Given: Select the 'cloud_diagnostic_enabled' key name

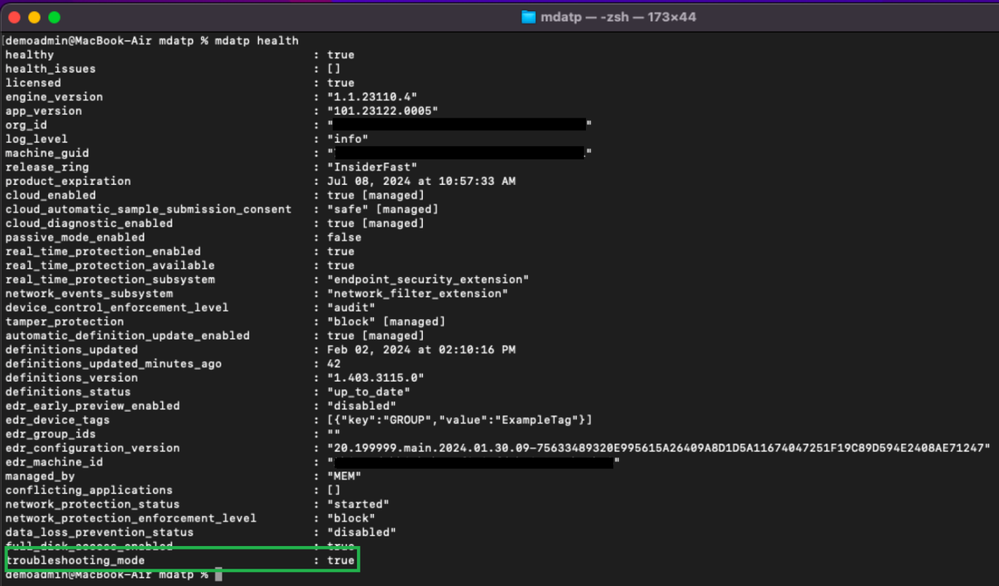Looking at the screenshot, I should pos(89,223).
